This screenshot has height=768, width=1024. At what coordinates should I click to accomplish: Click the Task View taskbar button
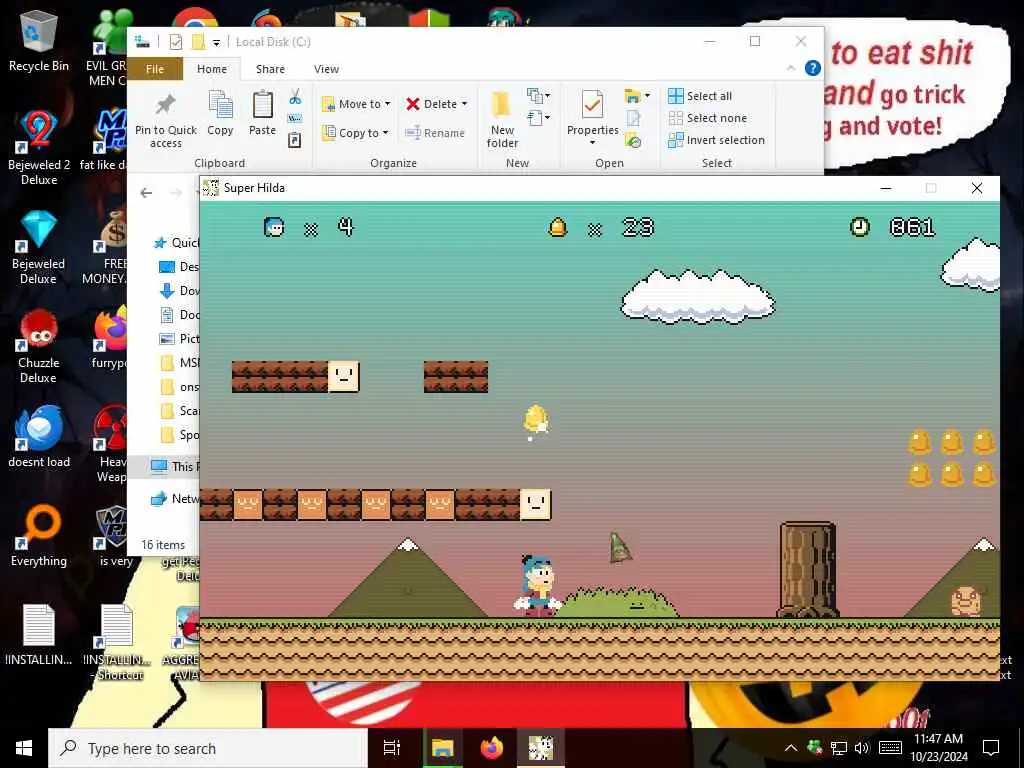tap(392, 748)
